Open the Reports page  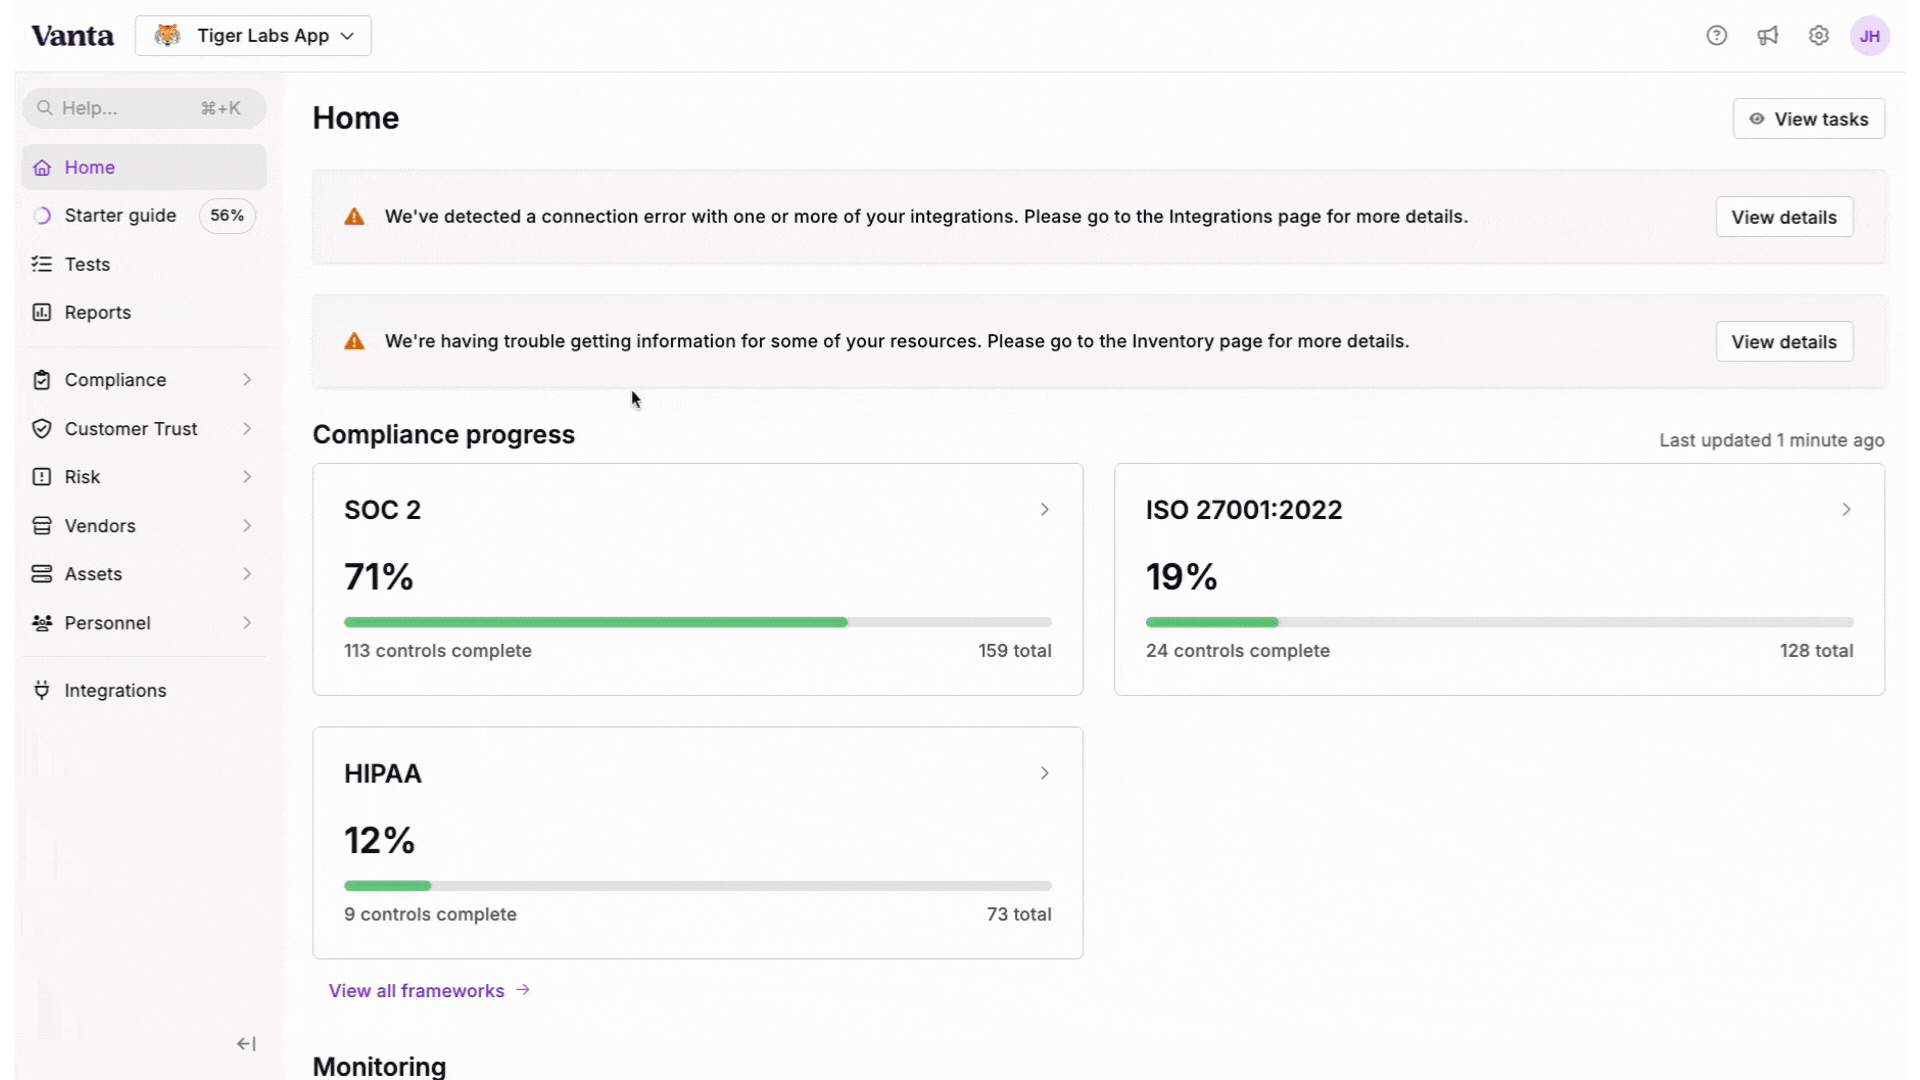tap(97, 313)
